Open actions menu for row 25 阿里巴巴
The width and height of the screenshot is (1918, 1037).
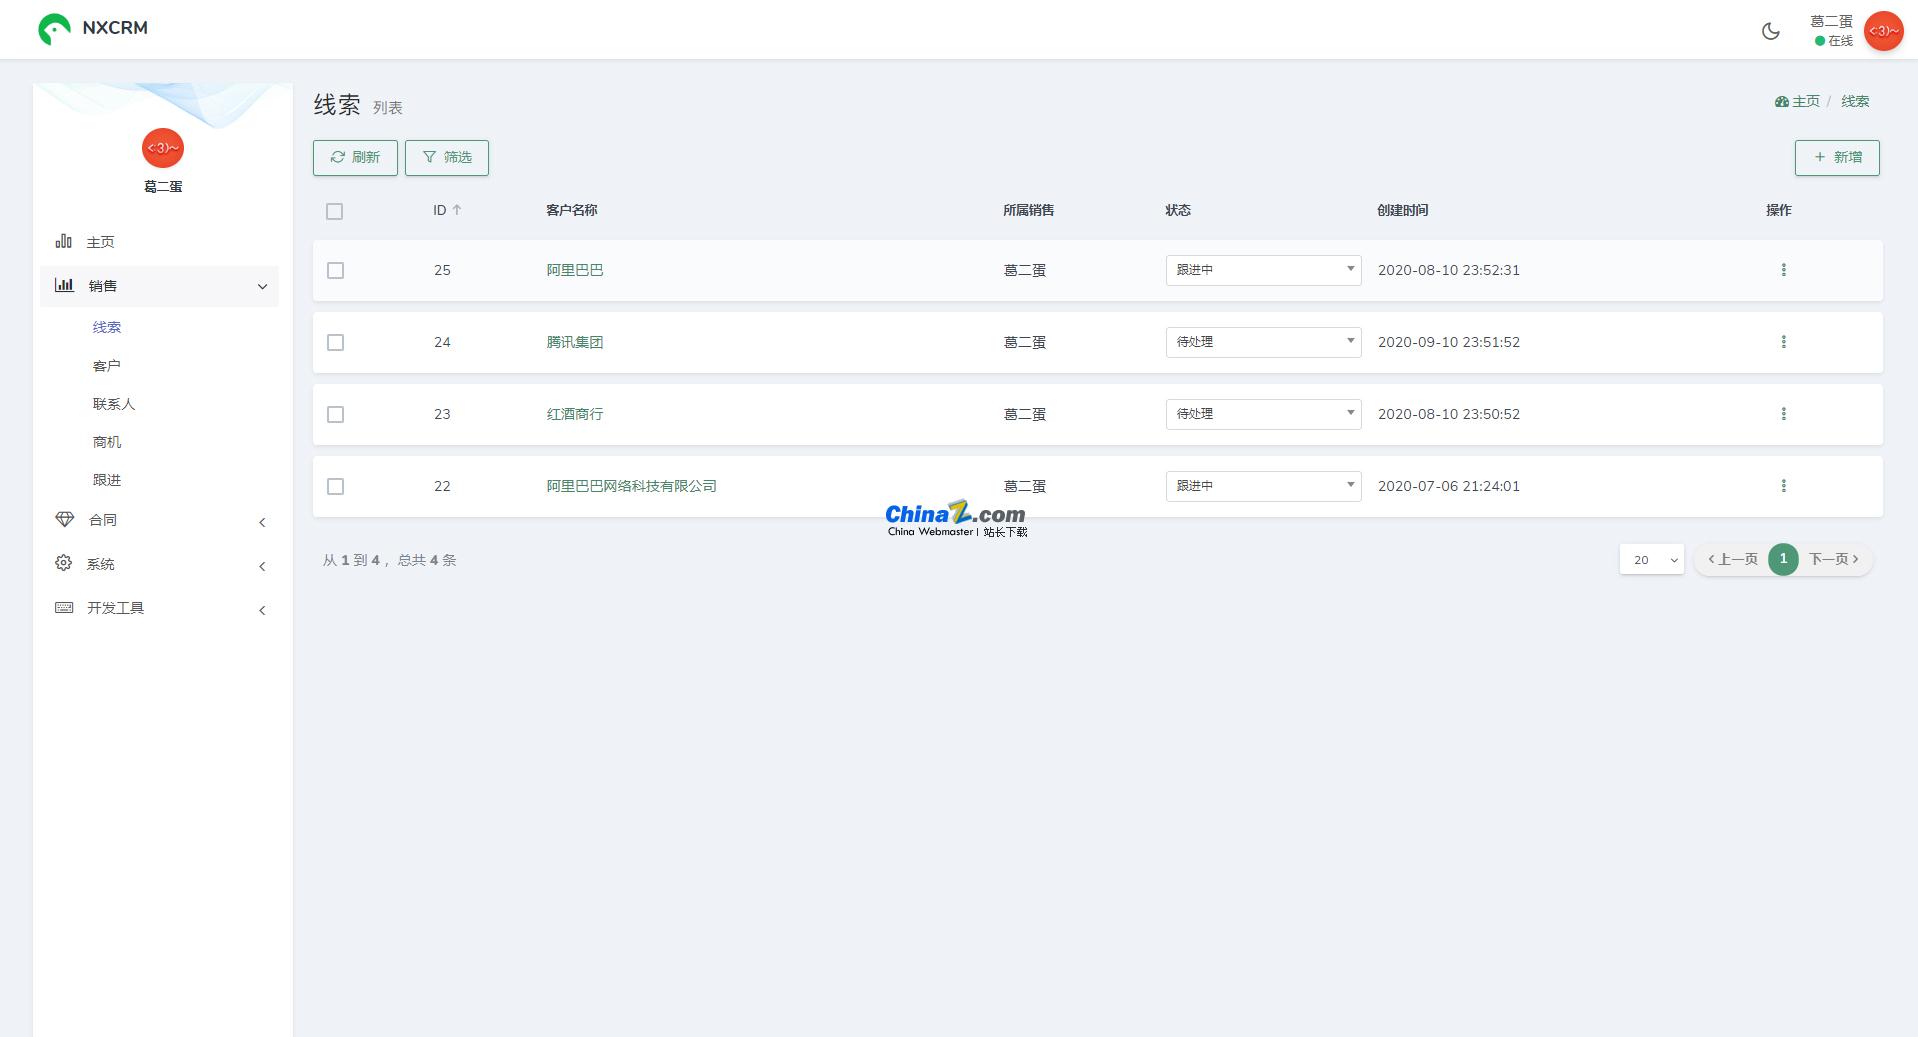point(1783,270)
